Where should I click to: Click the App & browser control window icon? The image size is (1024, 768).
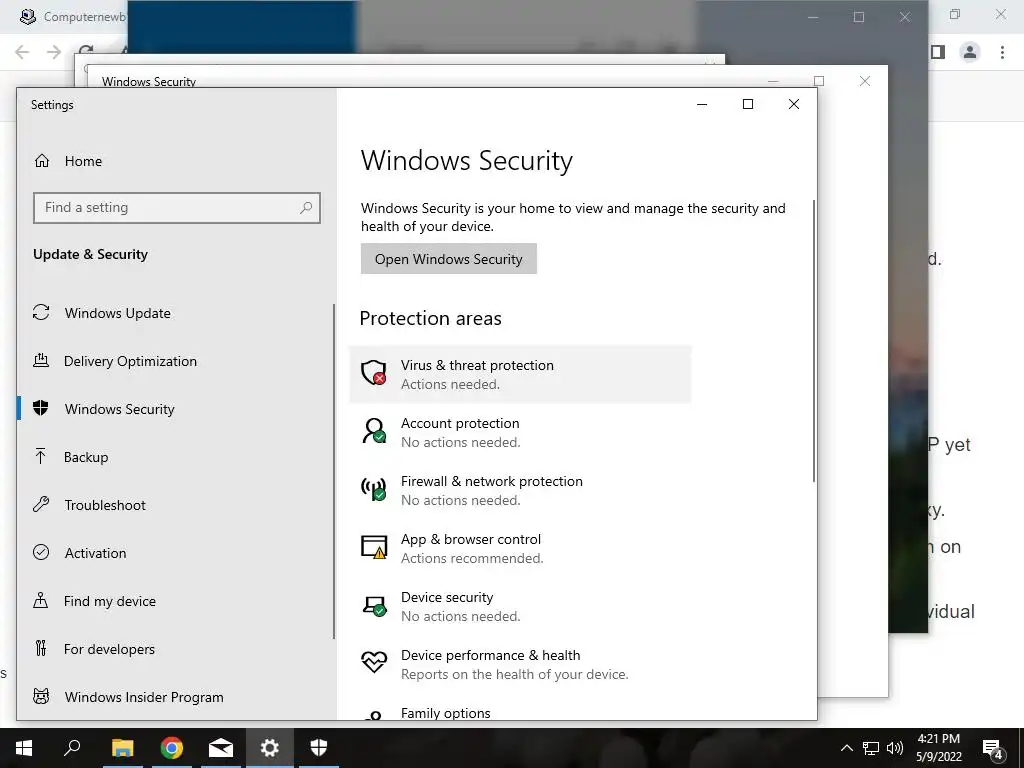coord(374,547)
